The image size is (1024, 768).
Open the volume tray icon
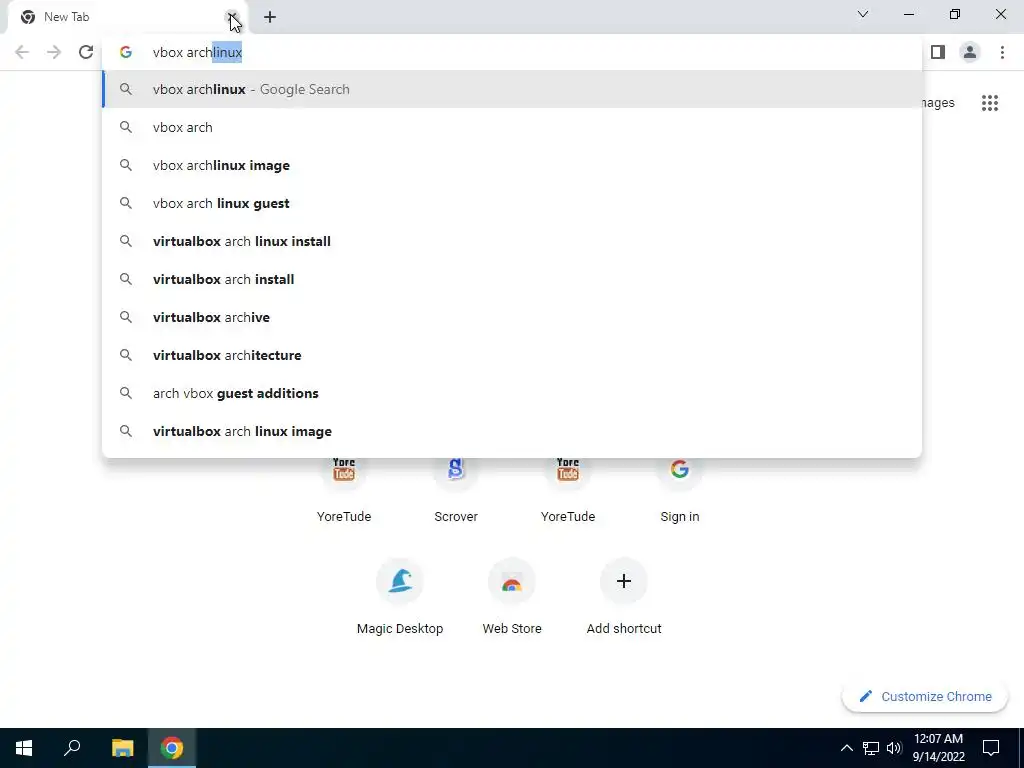[894, 748]
